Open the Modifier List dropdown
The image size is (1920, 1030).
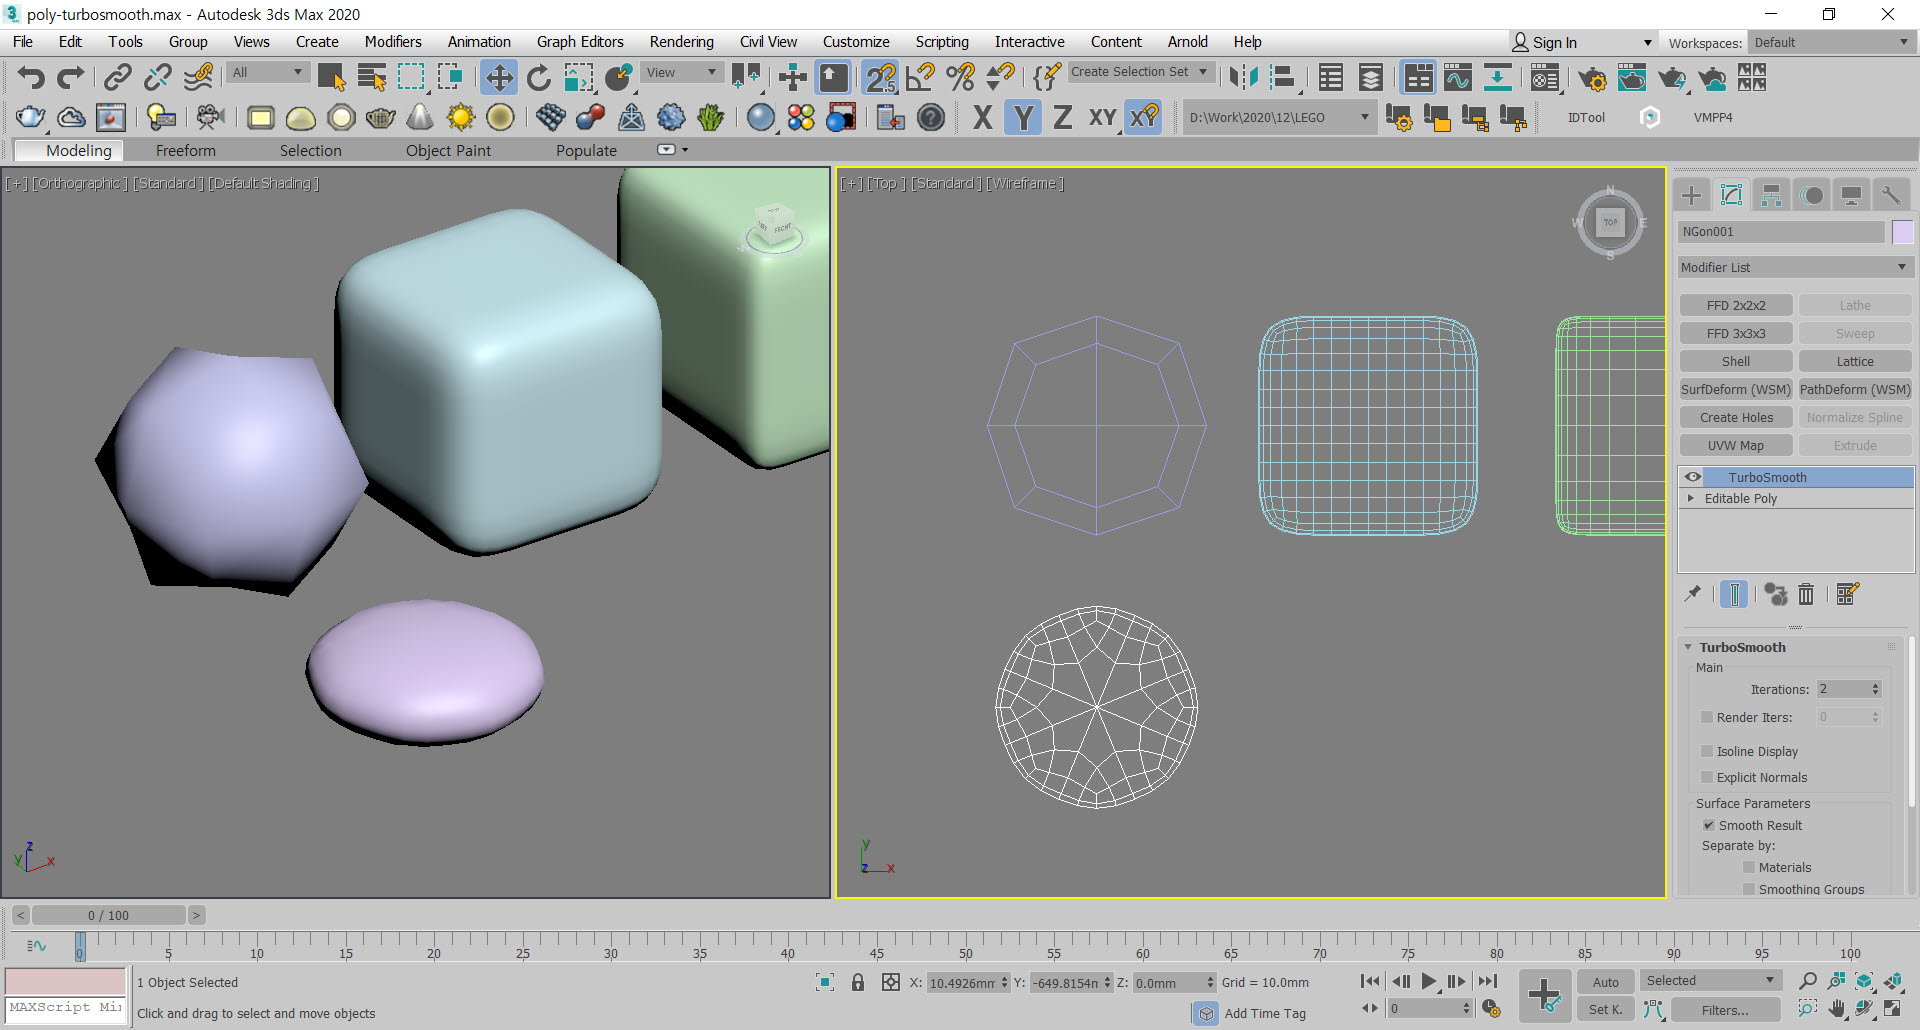1795,267
